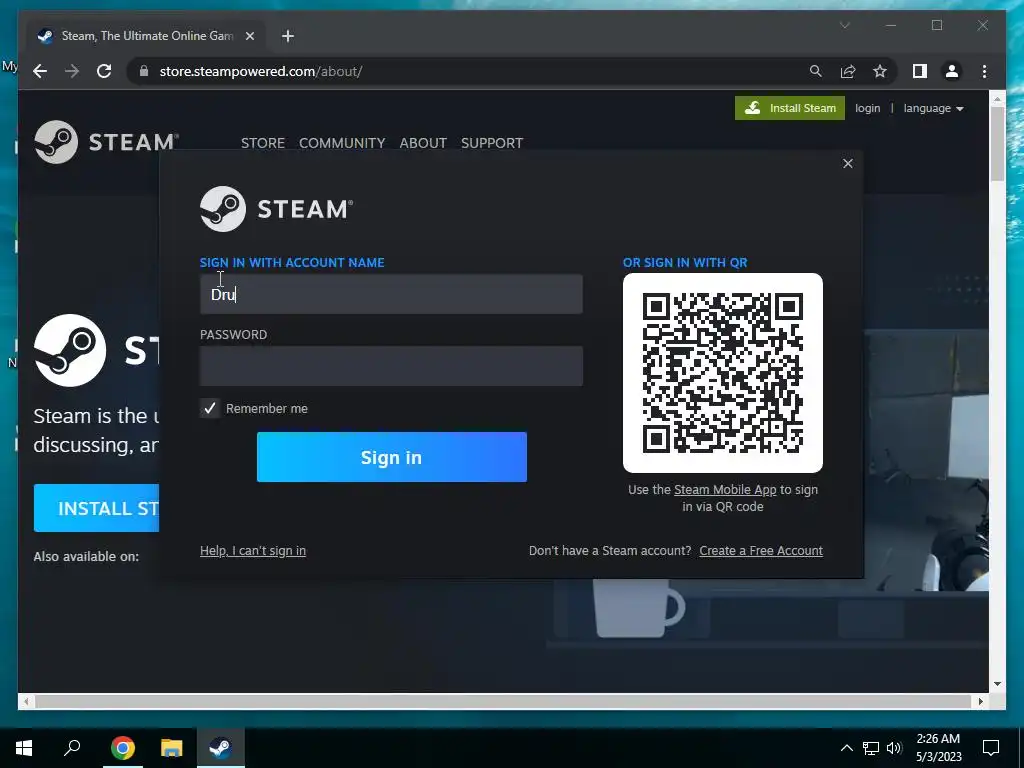Uncheck the Remember me checkbox
Screen dimensions: 1024x768
tap(210, 408)
